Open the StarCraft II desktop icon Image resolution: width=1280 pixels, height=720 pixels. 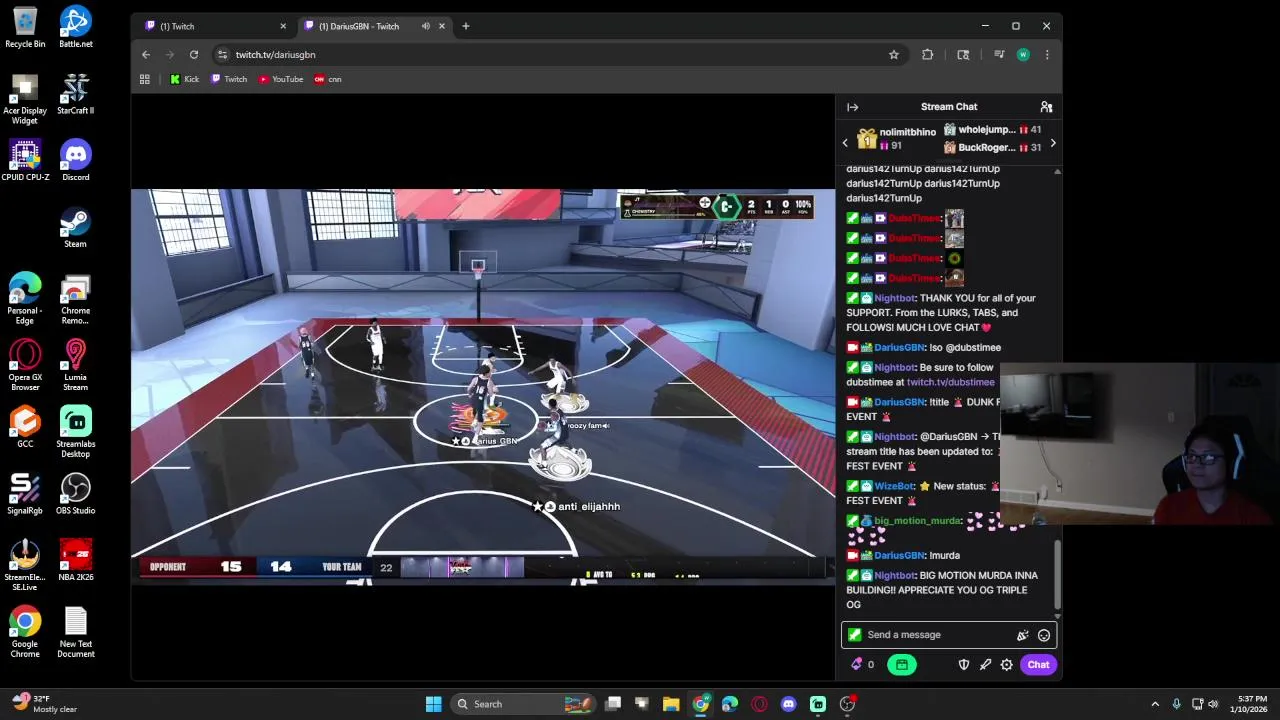tap(76, 94)
